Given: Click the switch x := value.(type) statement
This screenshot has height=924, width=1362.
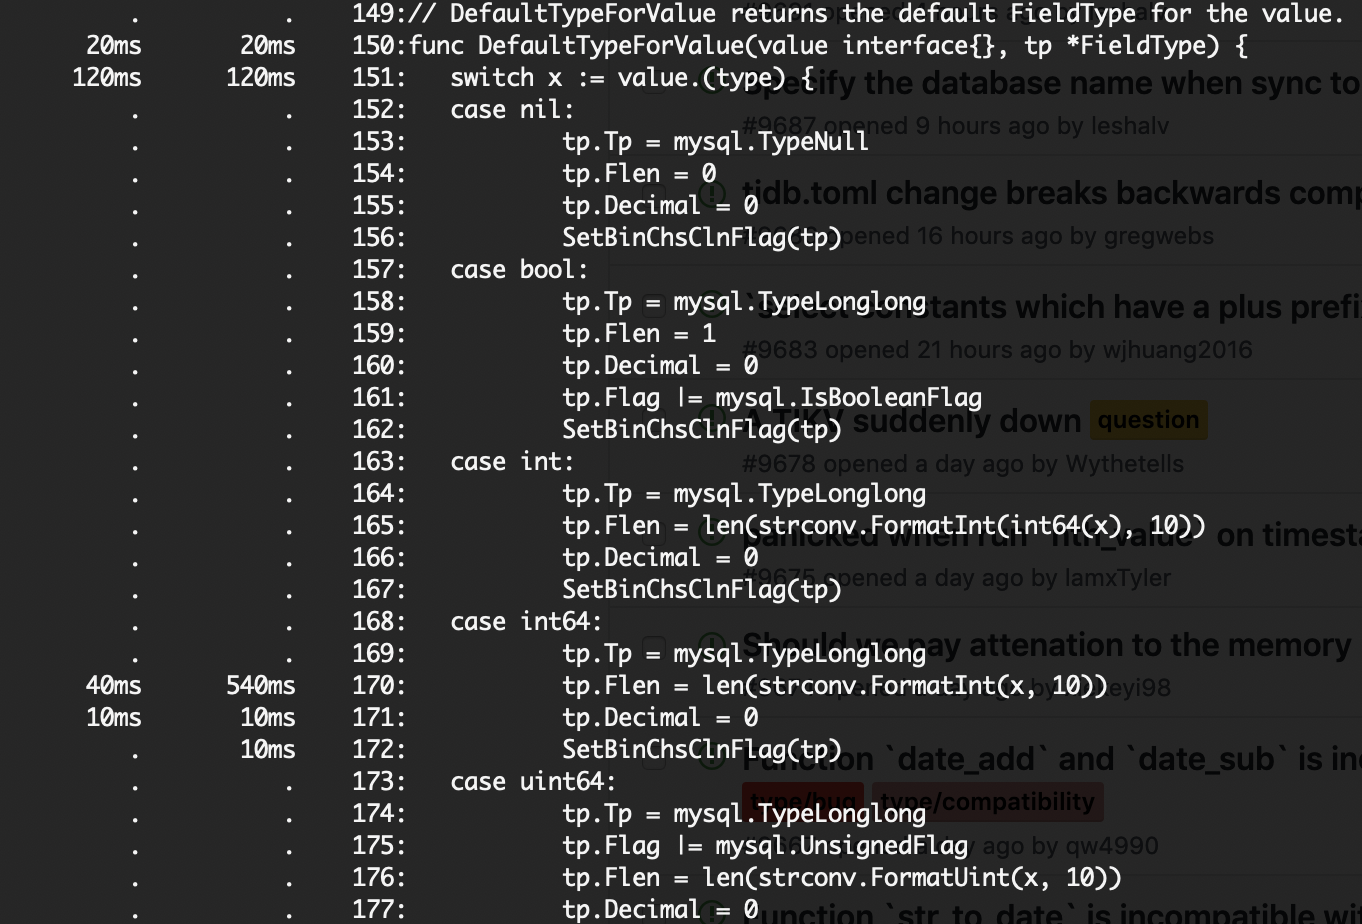Looking at the screenshot, I should coord(632,78).
